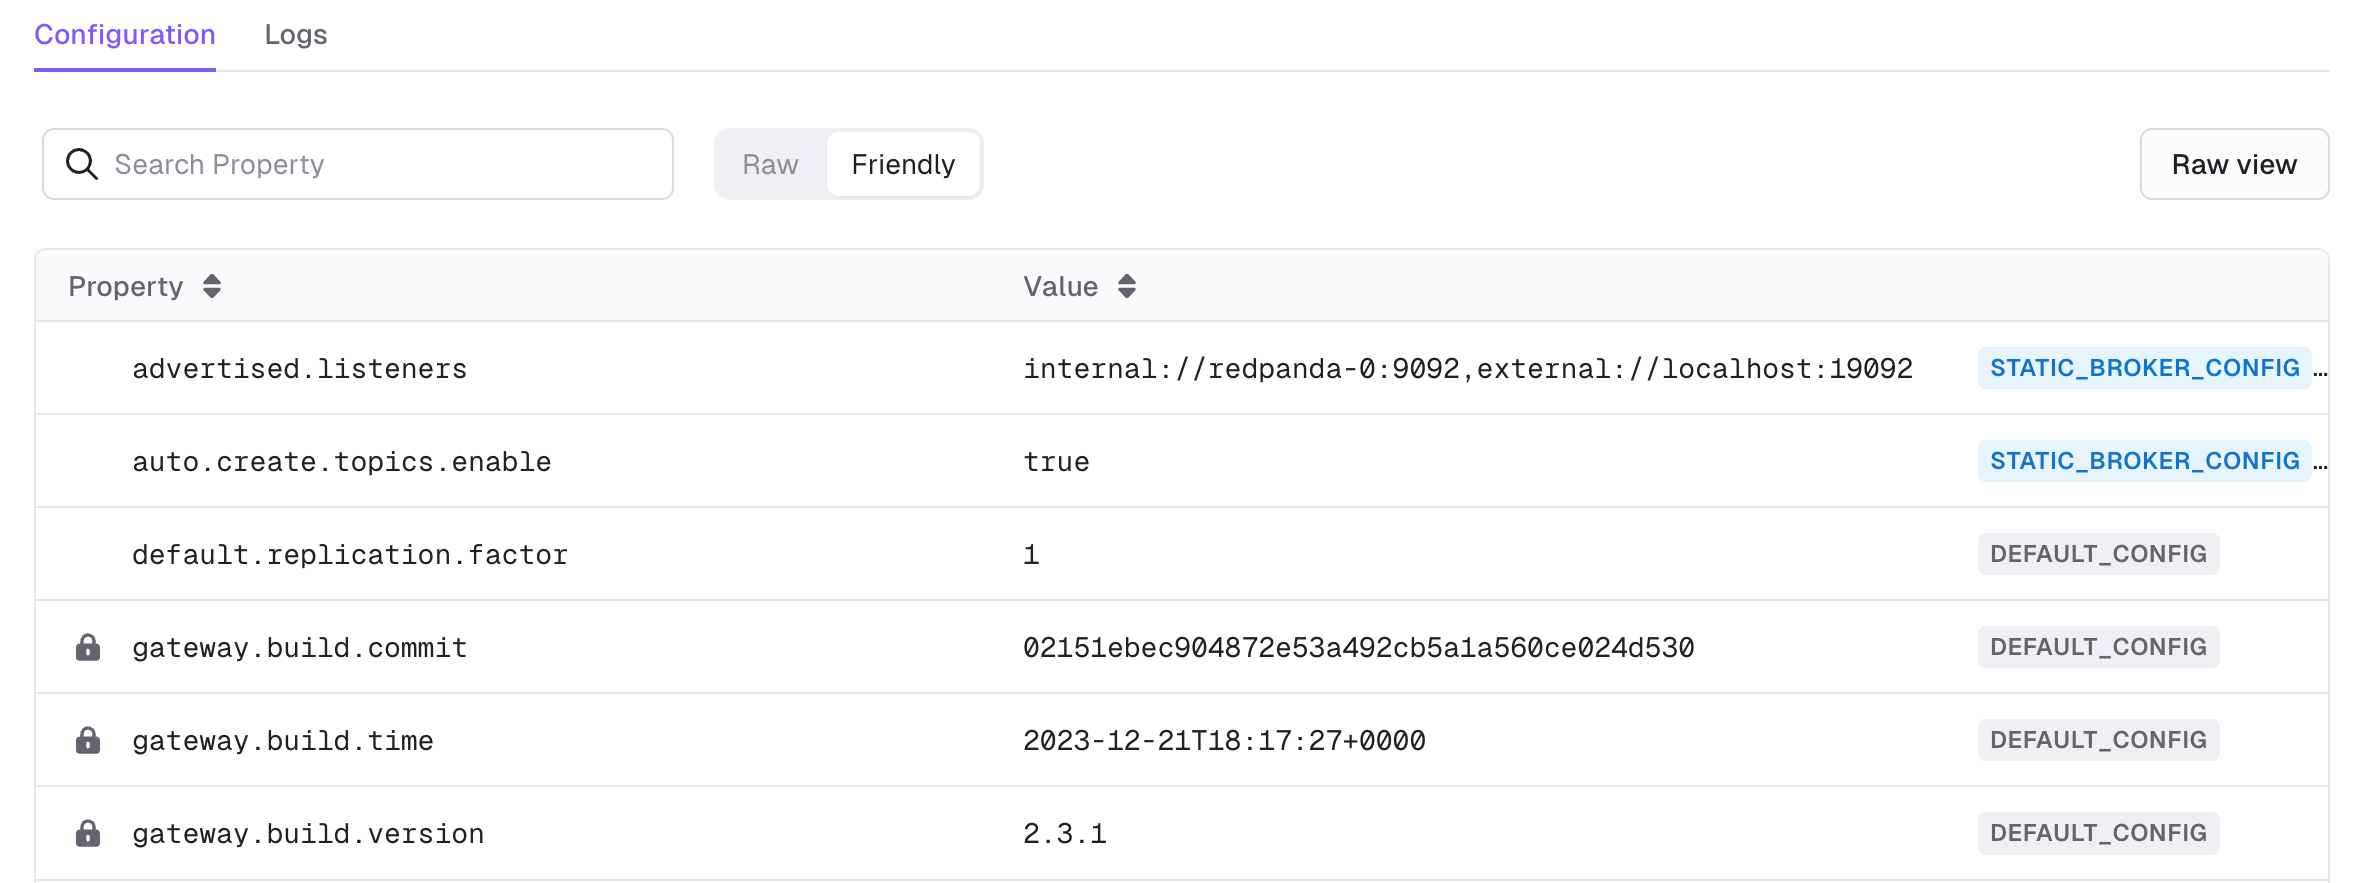Click the Raw view button

pos(2235,164)
